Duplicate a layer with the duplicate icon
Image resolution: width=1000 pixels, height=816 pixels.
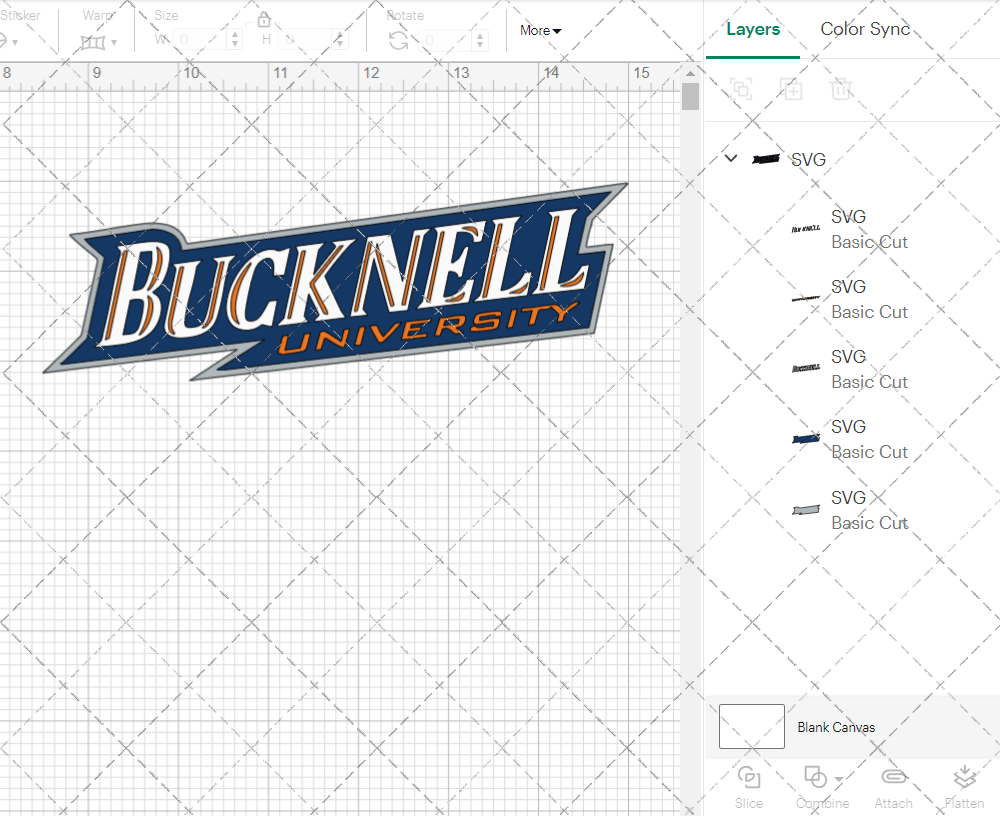[791, 89]
